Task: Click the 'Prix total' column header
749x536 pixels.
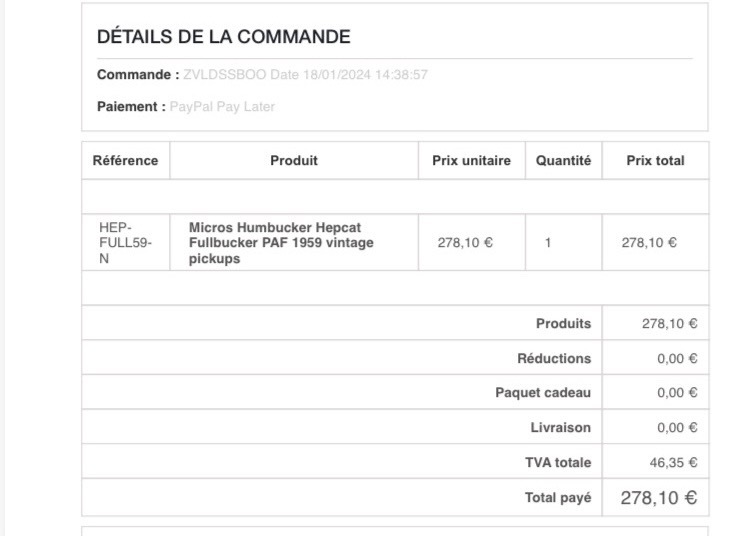Action: coord(655,161)
